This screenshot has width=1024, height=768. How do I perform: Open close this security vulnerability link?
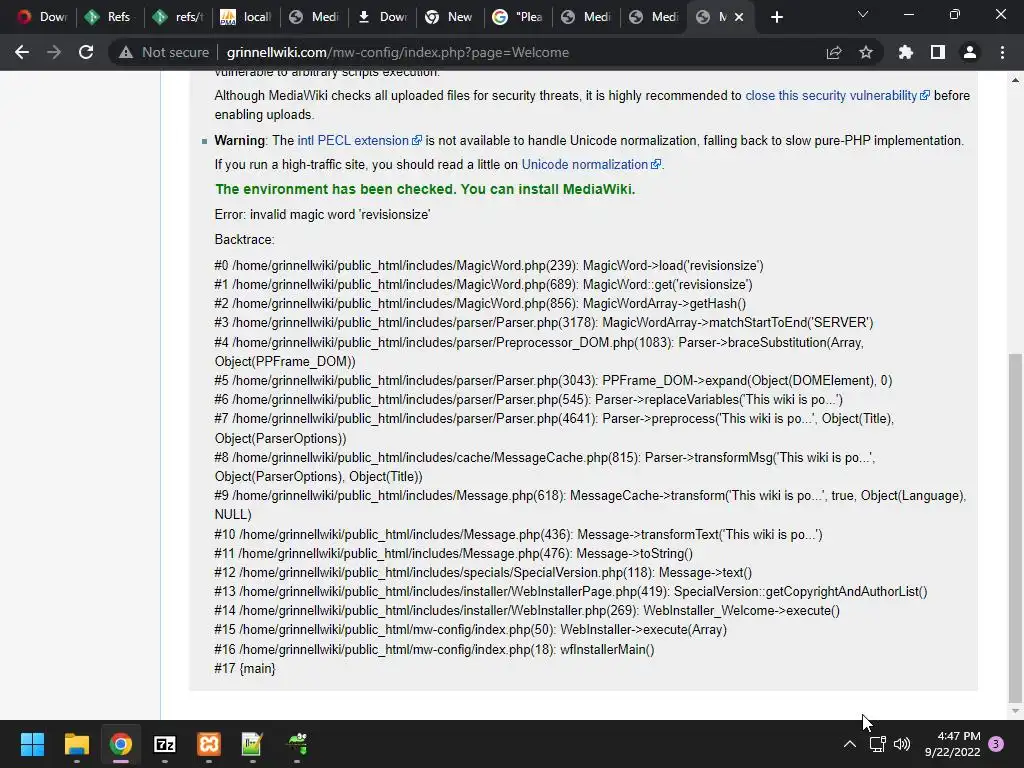(837, 95)
